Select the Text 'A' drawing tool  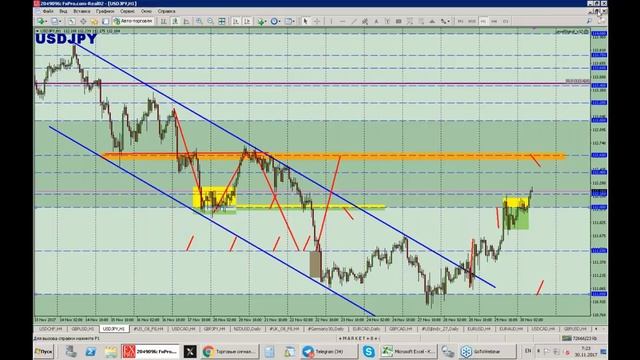[x=376, y=21]
